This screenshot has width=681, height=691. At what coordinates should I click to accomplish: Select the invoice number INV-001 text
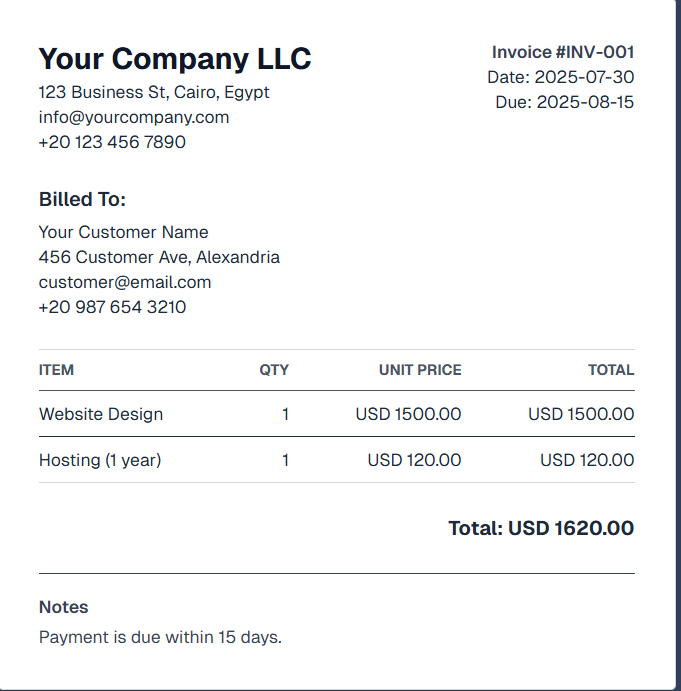563,52
